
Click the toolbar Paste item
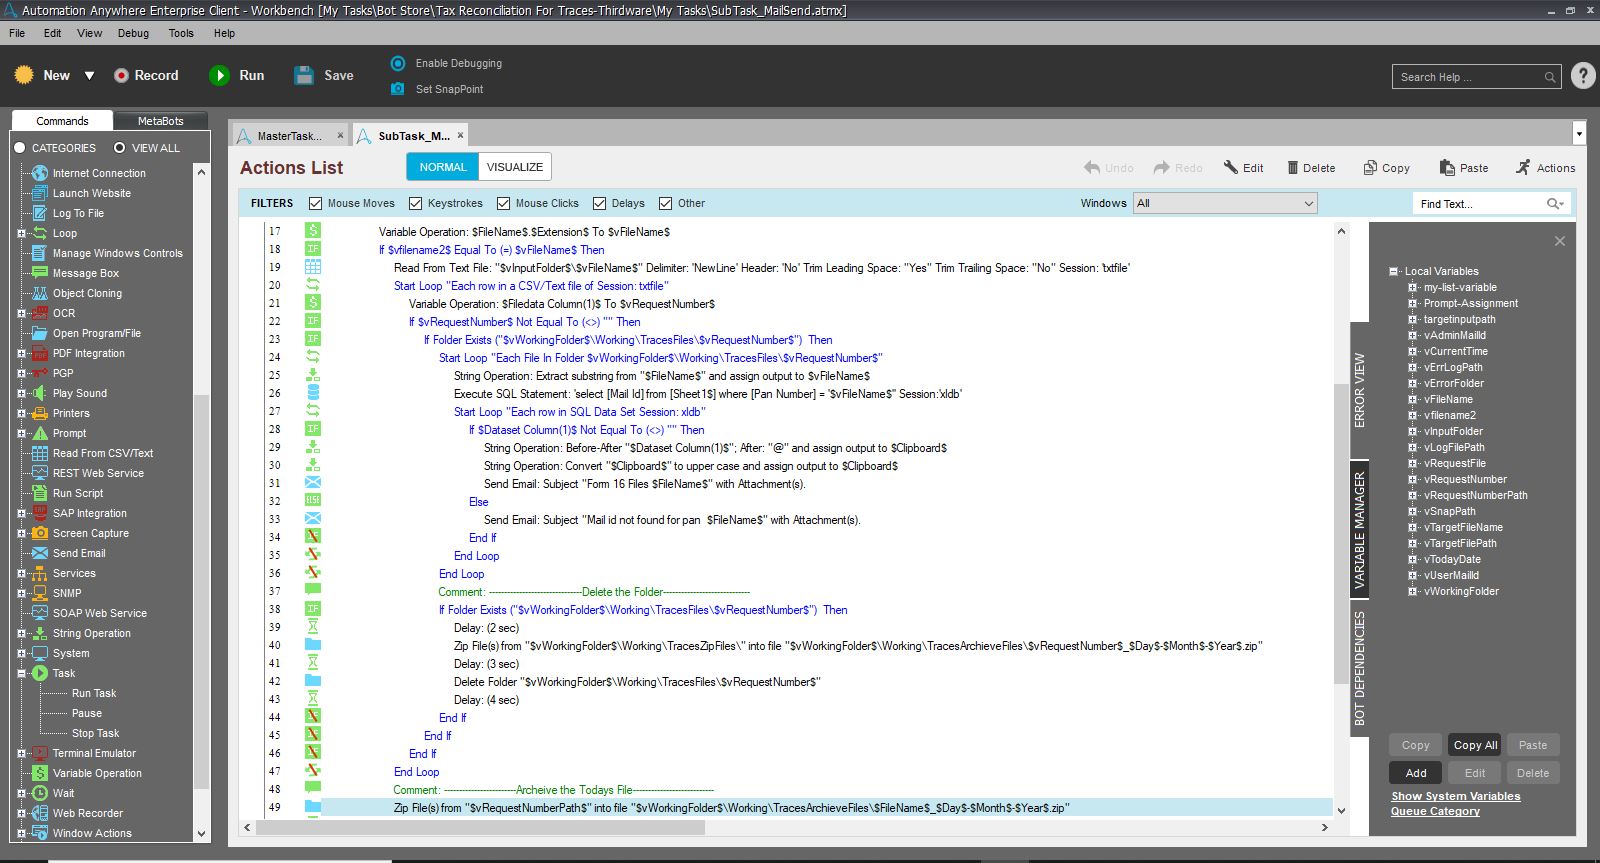(x=1464, y=168)
